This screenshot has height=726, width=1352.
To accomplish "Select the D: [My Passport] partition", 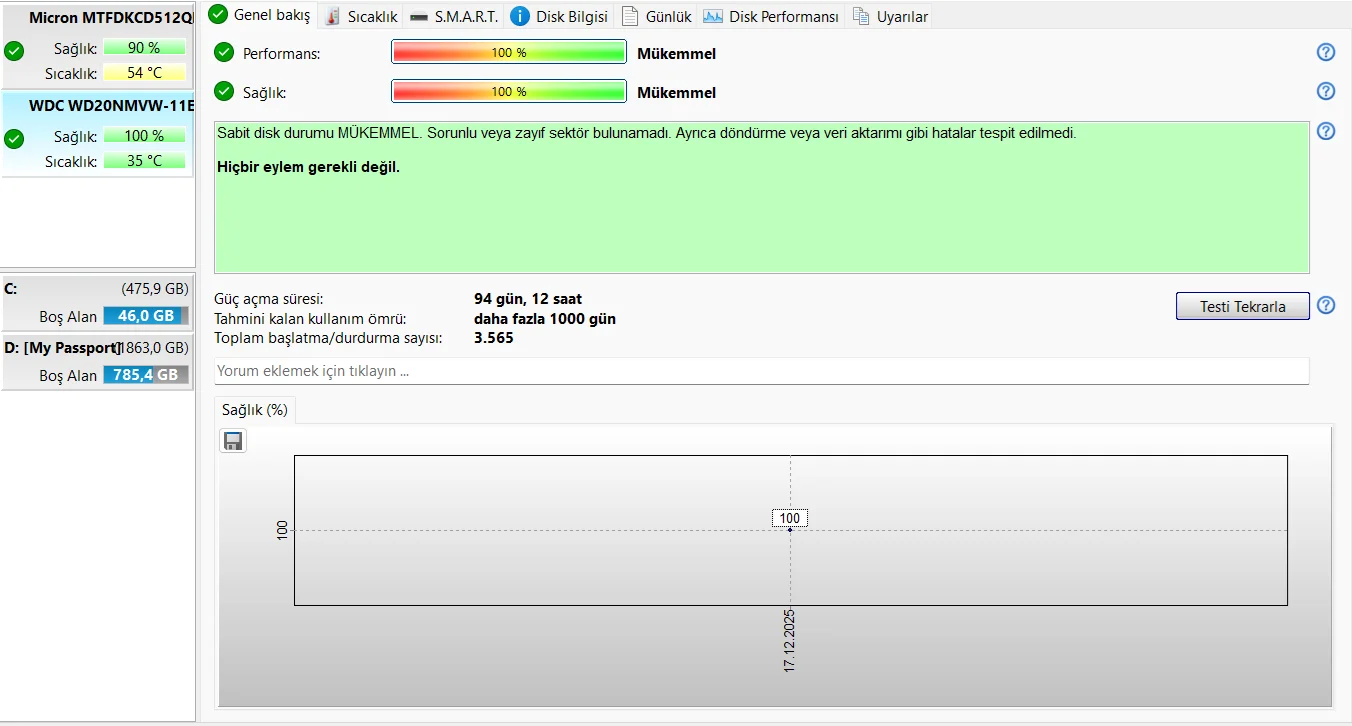I will 97,361.
